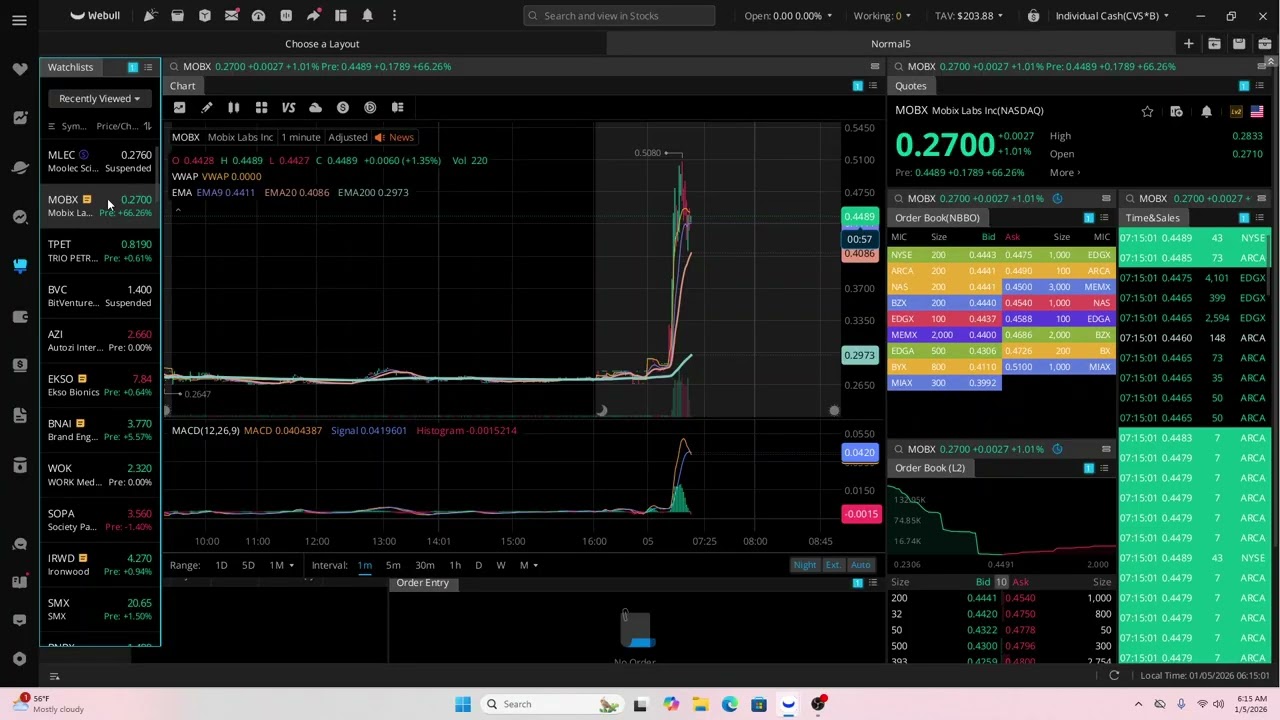Viewport: 1280px width, 720px height.
Task: Click the VS compare symbols icon
Action: point(288,107)
